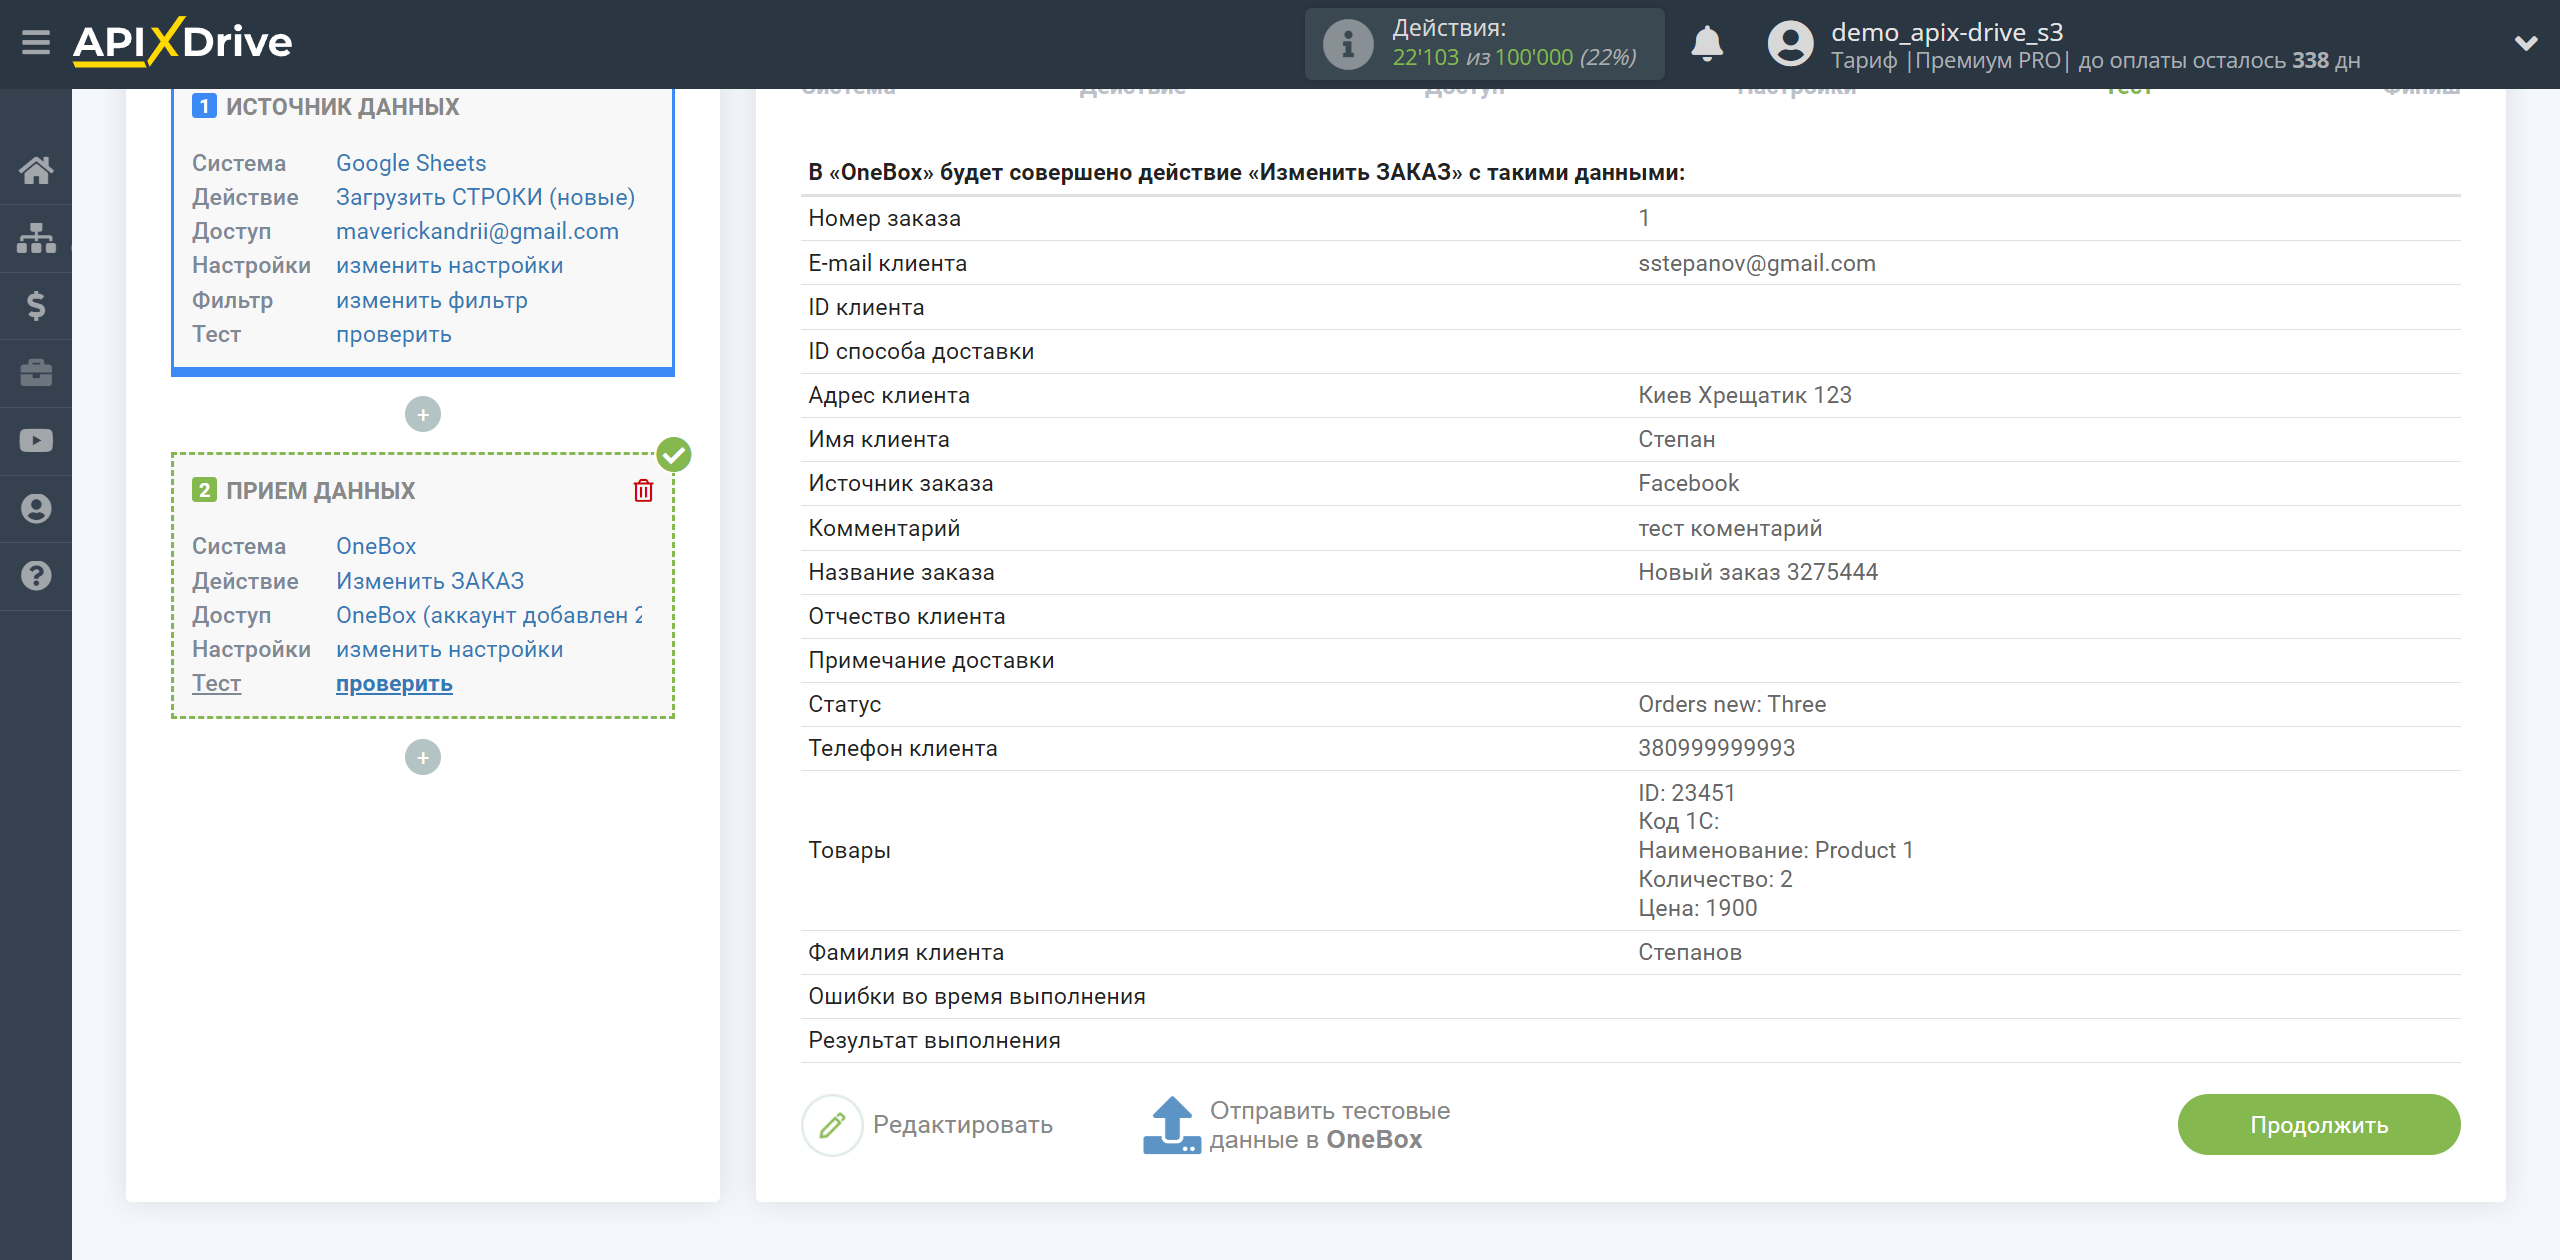Image resolution: width=2560 pixels, height=1260 pixels.
Task: Click 'Товары' row label
Action: [849, 850]
